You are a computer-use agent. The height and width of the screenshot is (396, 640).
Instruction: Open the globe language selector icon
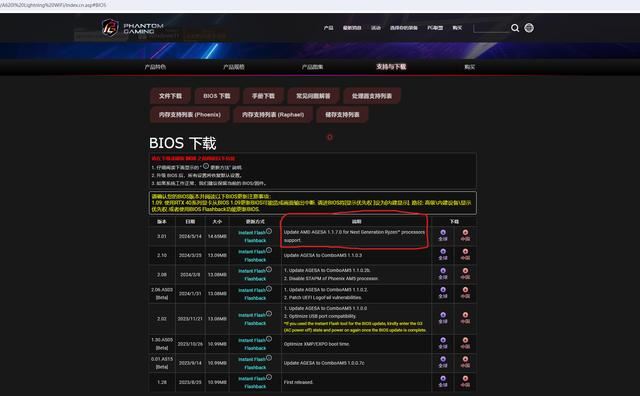pyautogui.click(x=529, y=28)
